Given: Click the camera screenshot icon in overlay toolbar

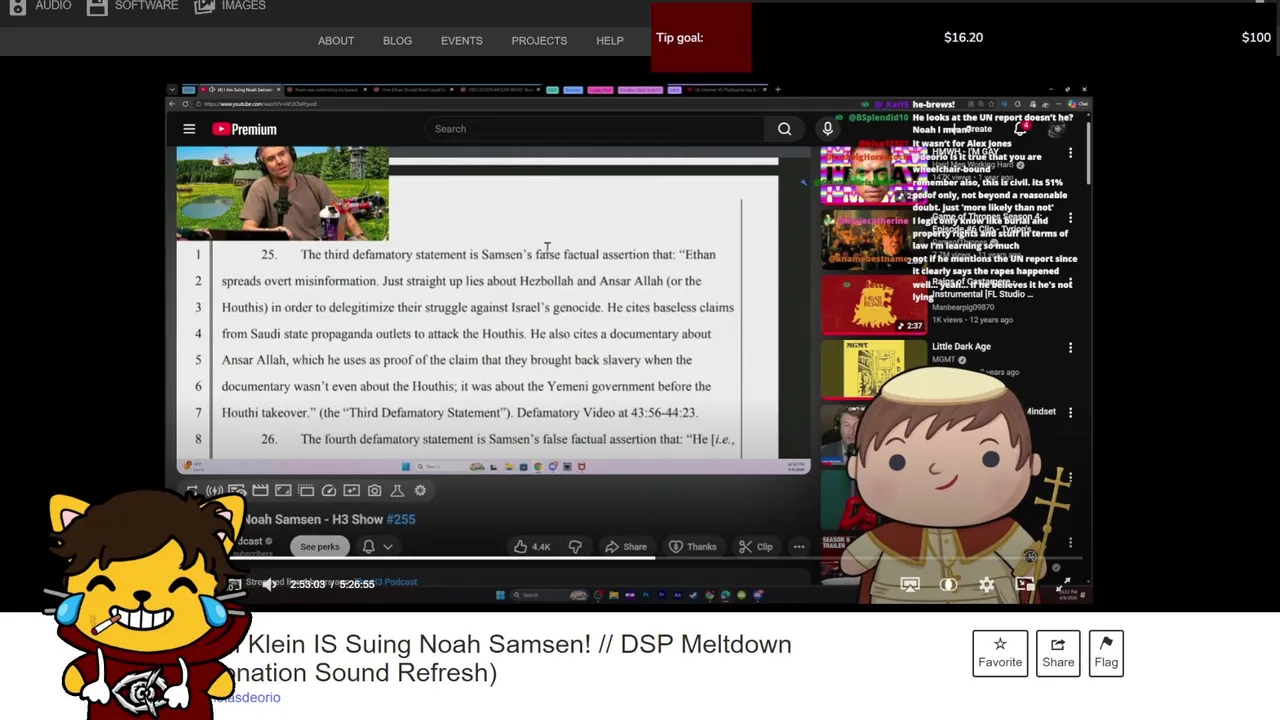Looking at the screenshot, I should (x=374, y=490).
